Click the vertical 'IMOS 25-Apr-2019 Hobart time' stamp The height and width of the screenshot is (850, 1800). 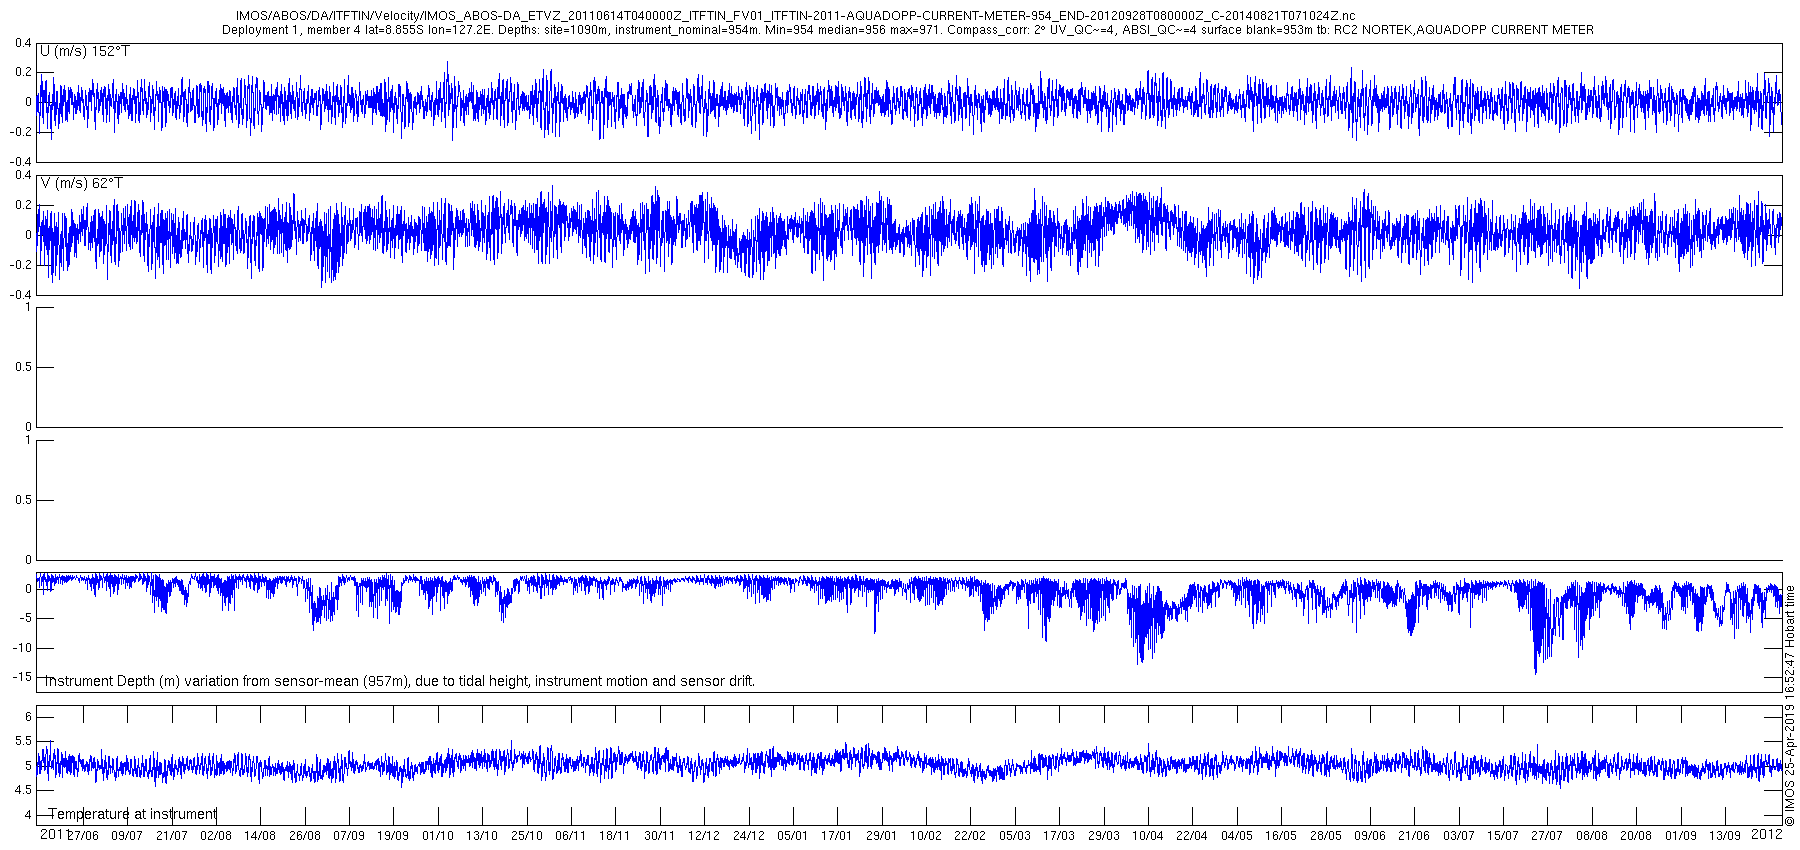pos(1790,706)
